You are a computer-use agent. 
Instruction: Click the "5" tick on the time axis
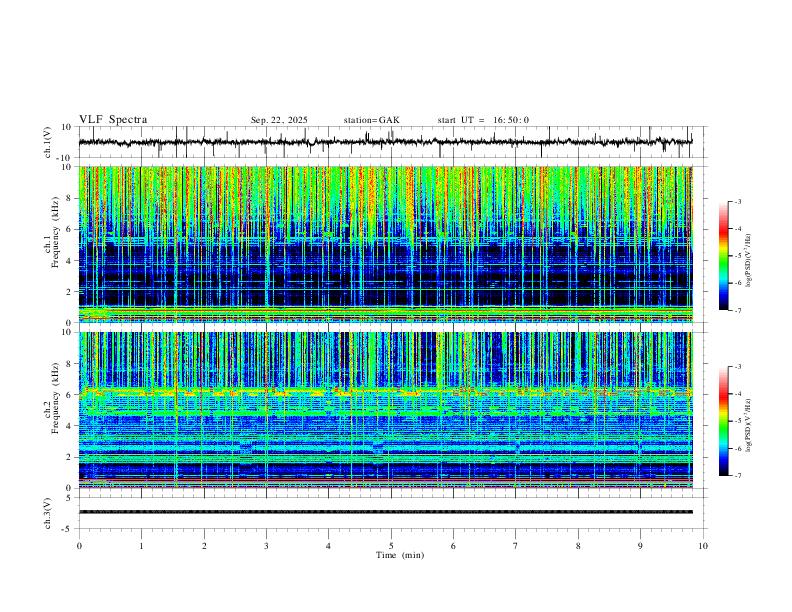[x=391, y=546]
